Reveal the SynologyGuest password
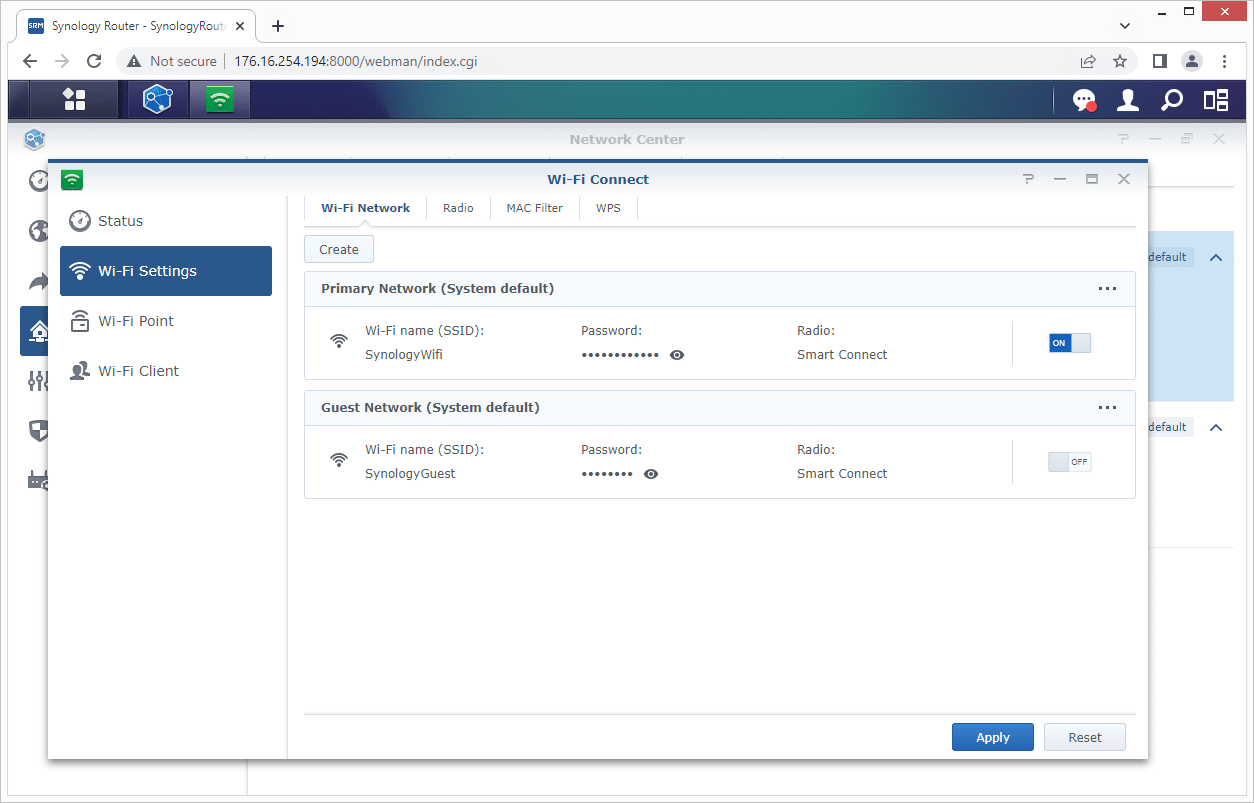This screenshot has width=1254, height=803. click(x=651, y=474)
